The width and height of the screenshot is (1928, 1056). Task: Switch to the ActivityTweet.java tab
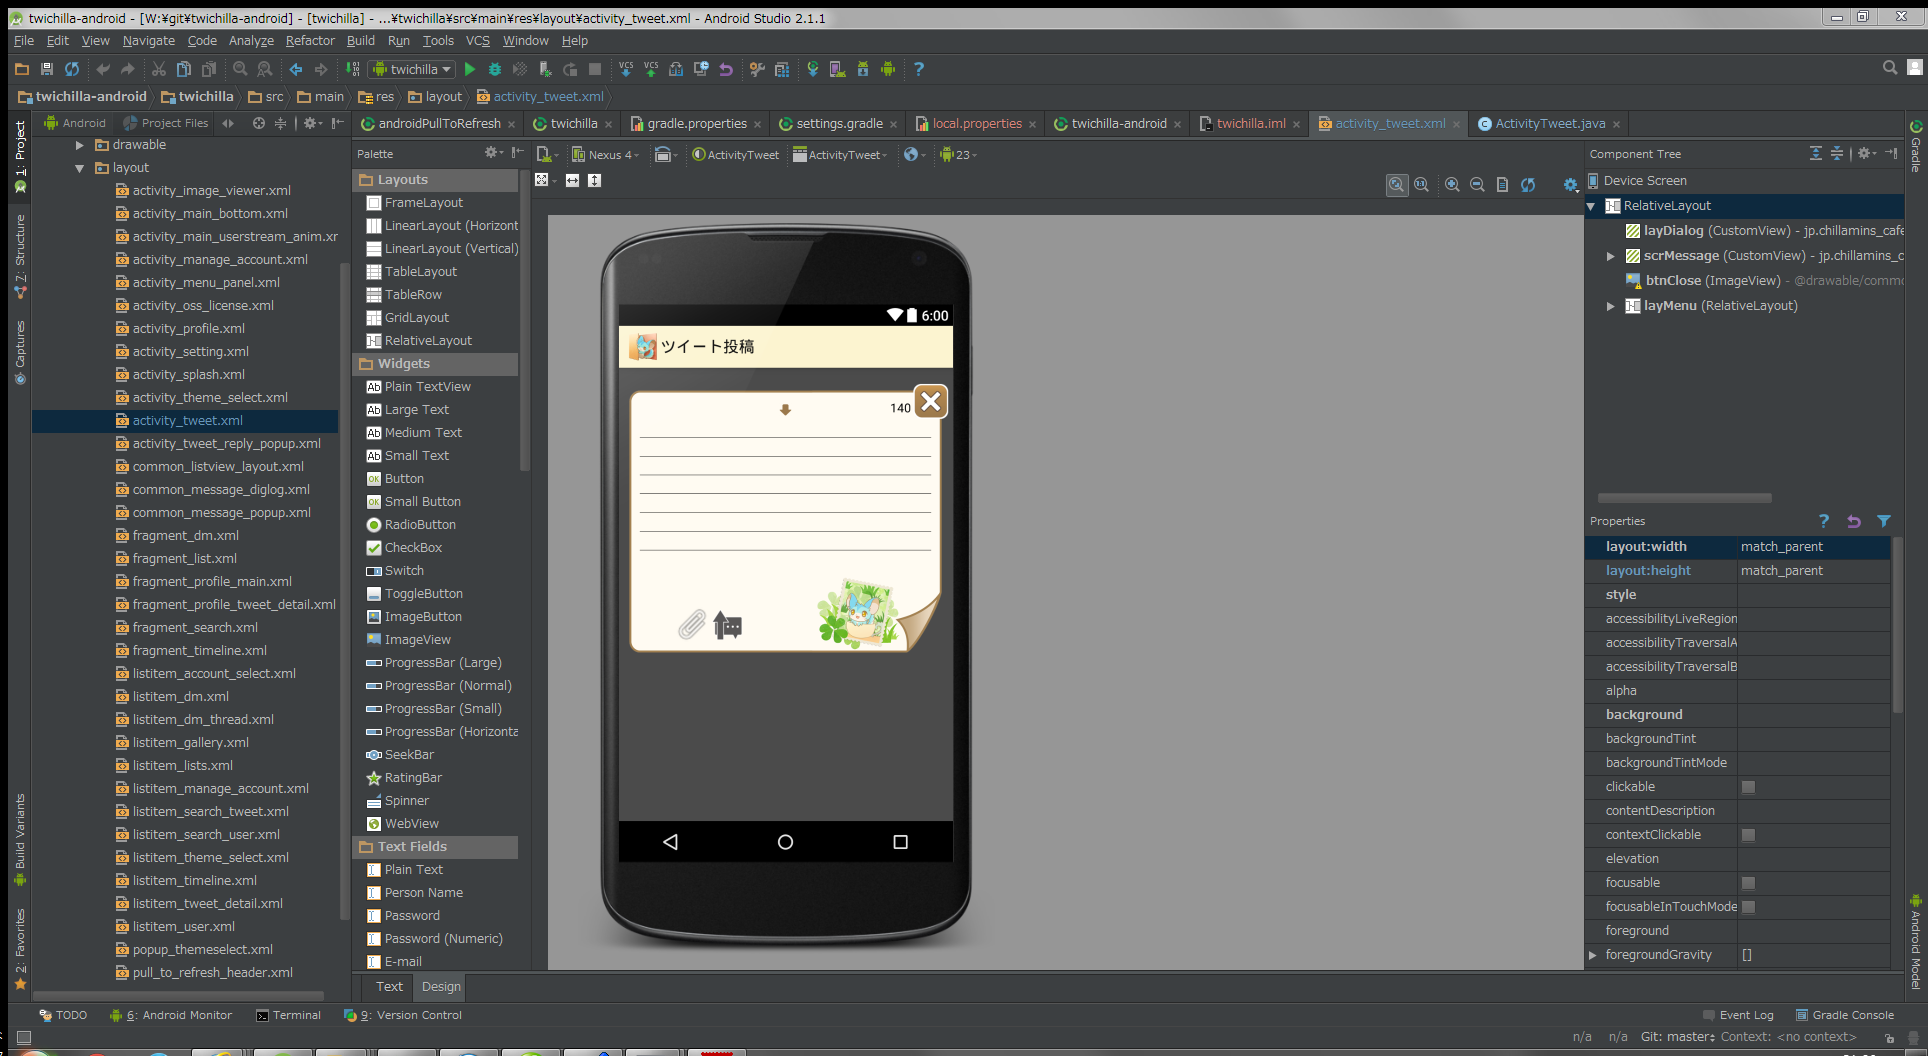click(1549, 123)
